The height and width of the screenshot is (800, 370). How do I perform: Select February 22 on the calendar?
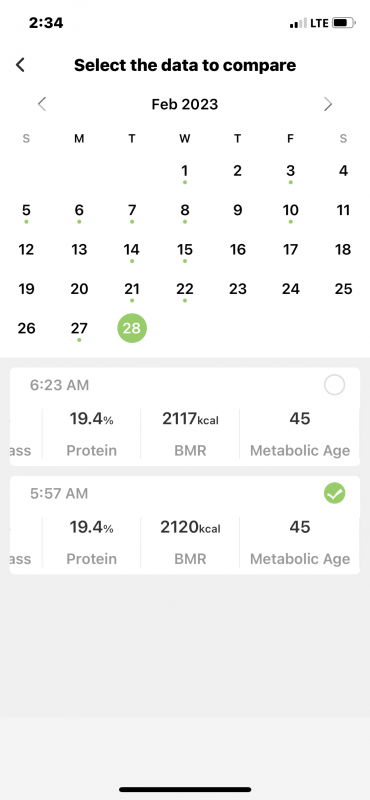tap(185, 289)
